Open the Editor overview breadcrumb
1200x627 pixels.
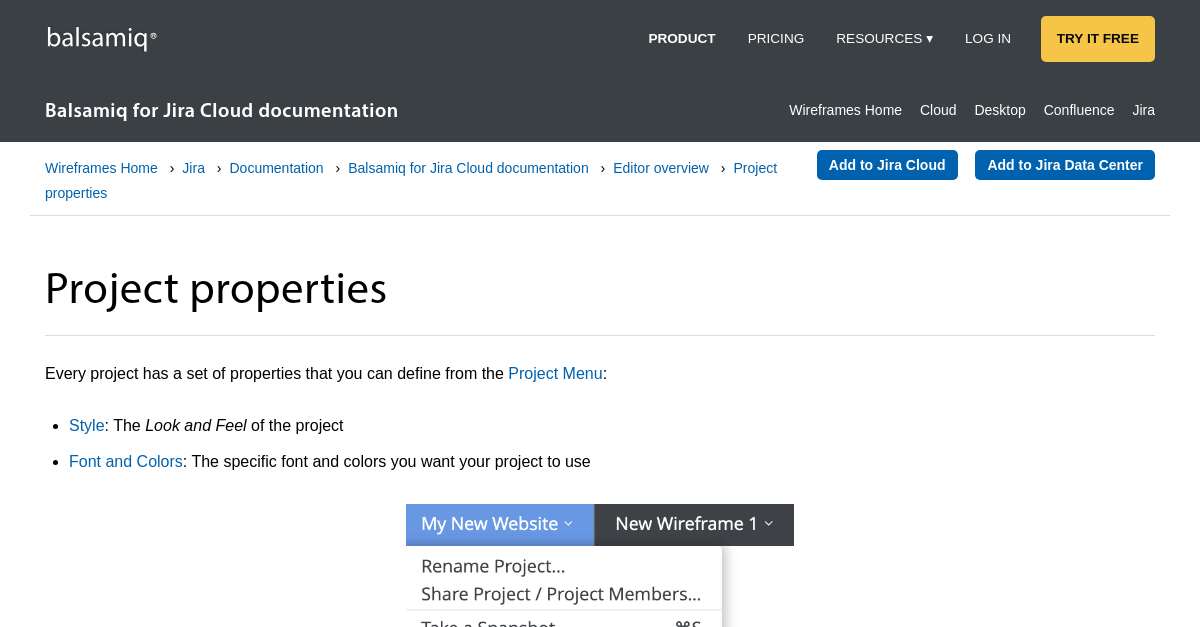tap(660, 168)
